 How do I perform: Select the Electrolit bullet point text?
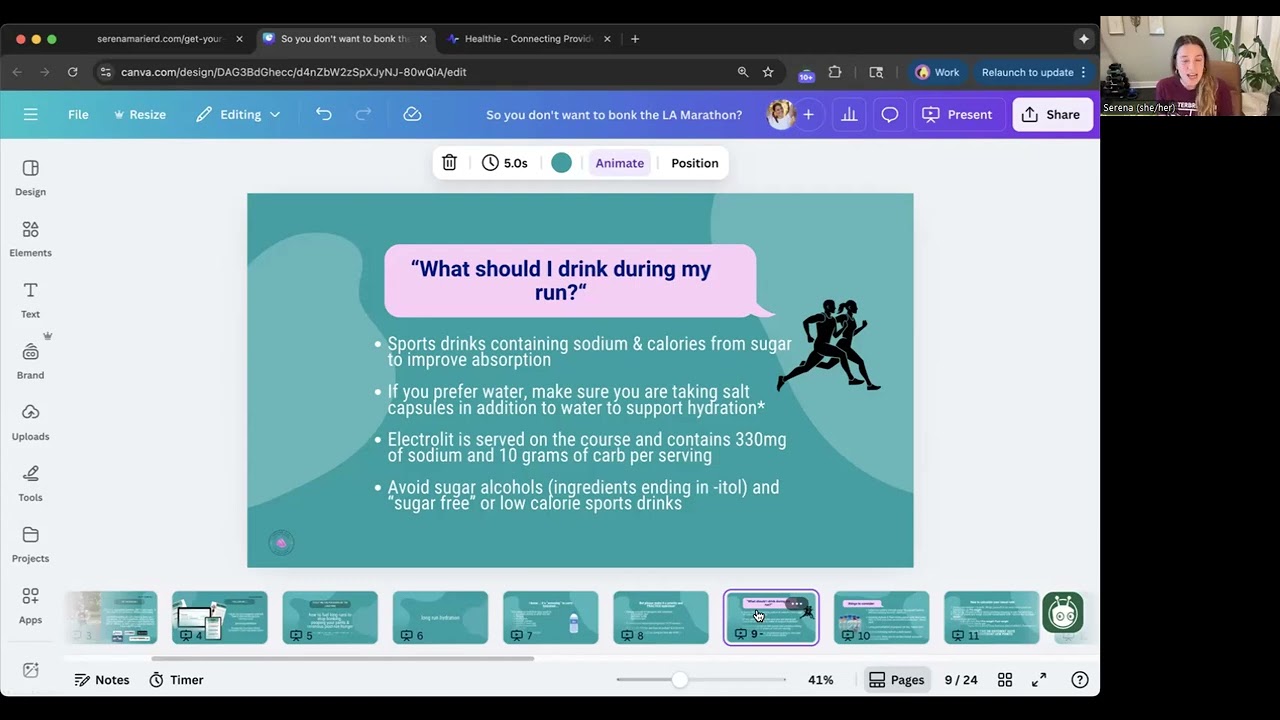pos(587,447)
